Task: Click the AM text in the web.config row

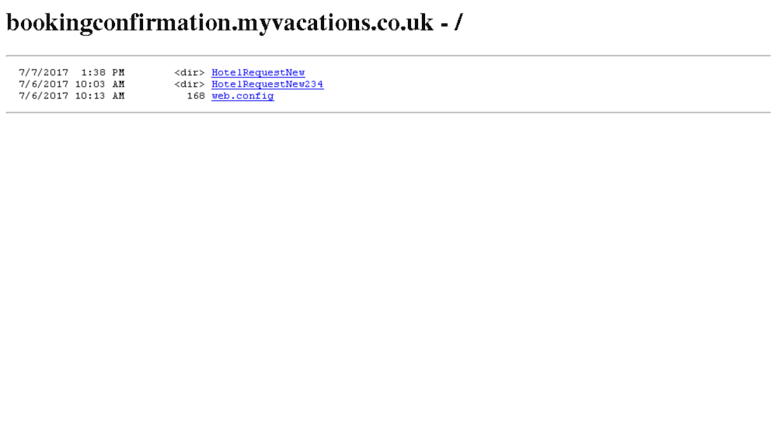Action: coord(118,96)
